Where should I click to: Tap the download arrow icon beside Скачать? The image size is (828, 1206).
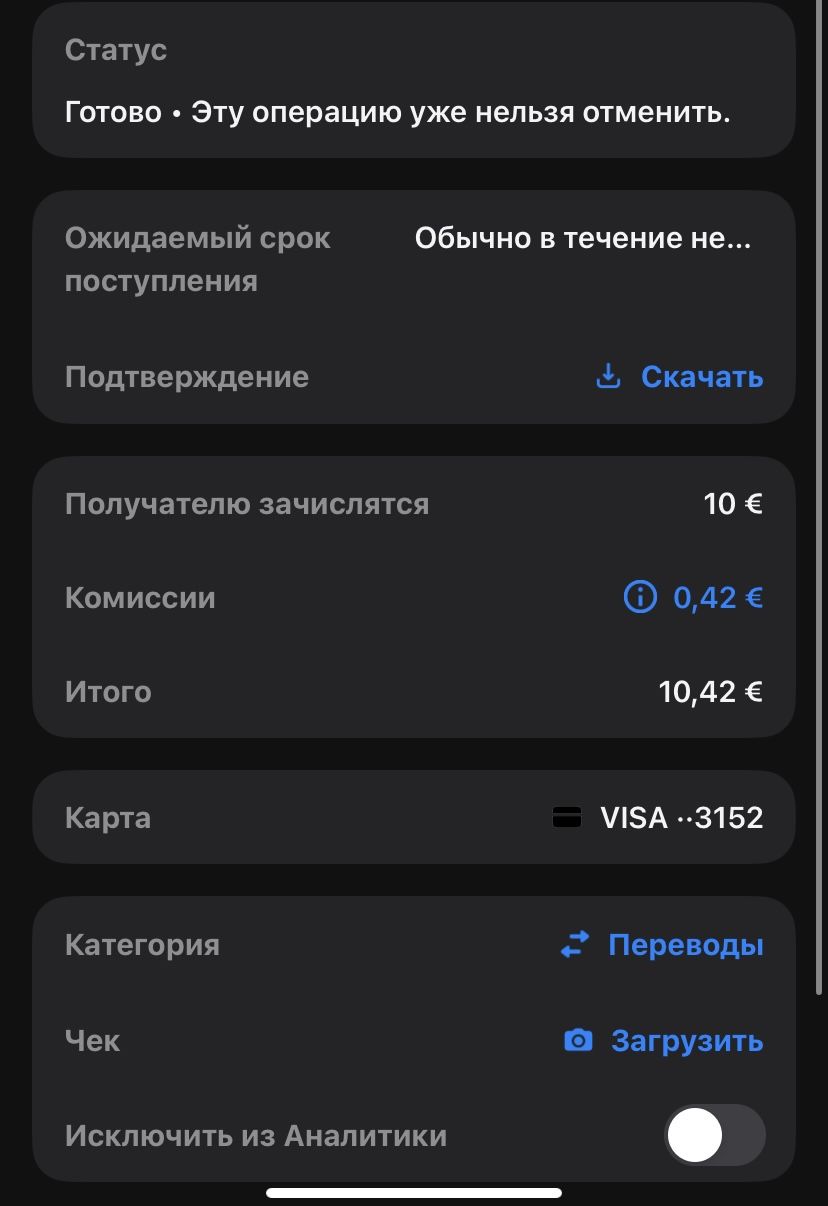[608, 376]
